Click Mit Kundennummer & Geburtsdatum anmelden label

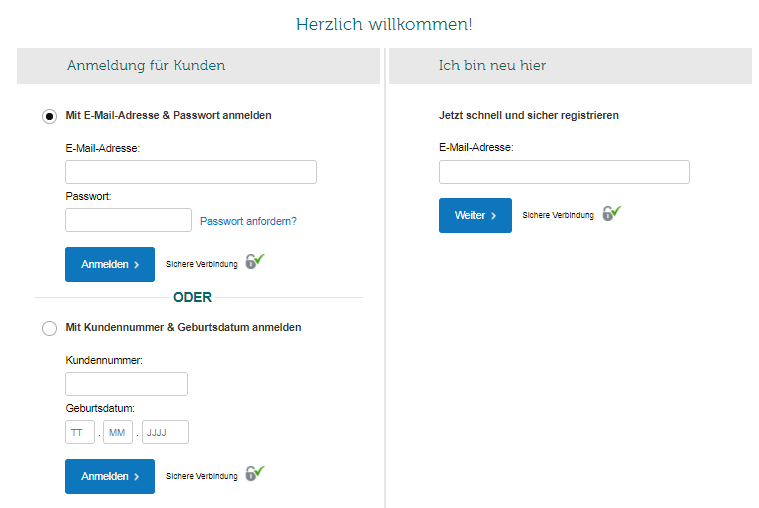(183, 327)
